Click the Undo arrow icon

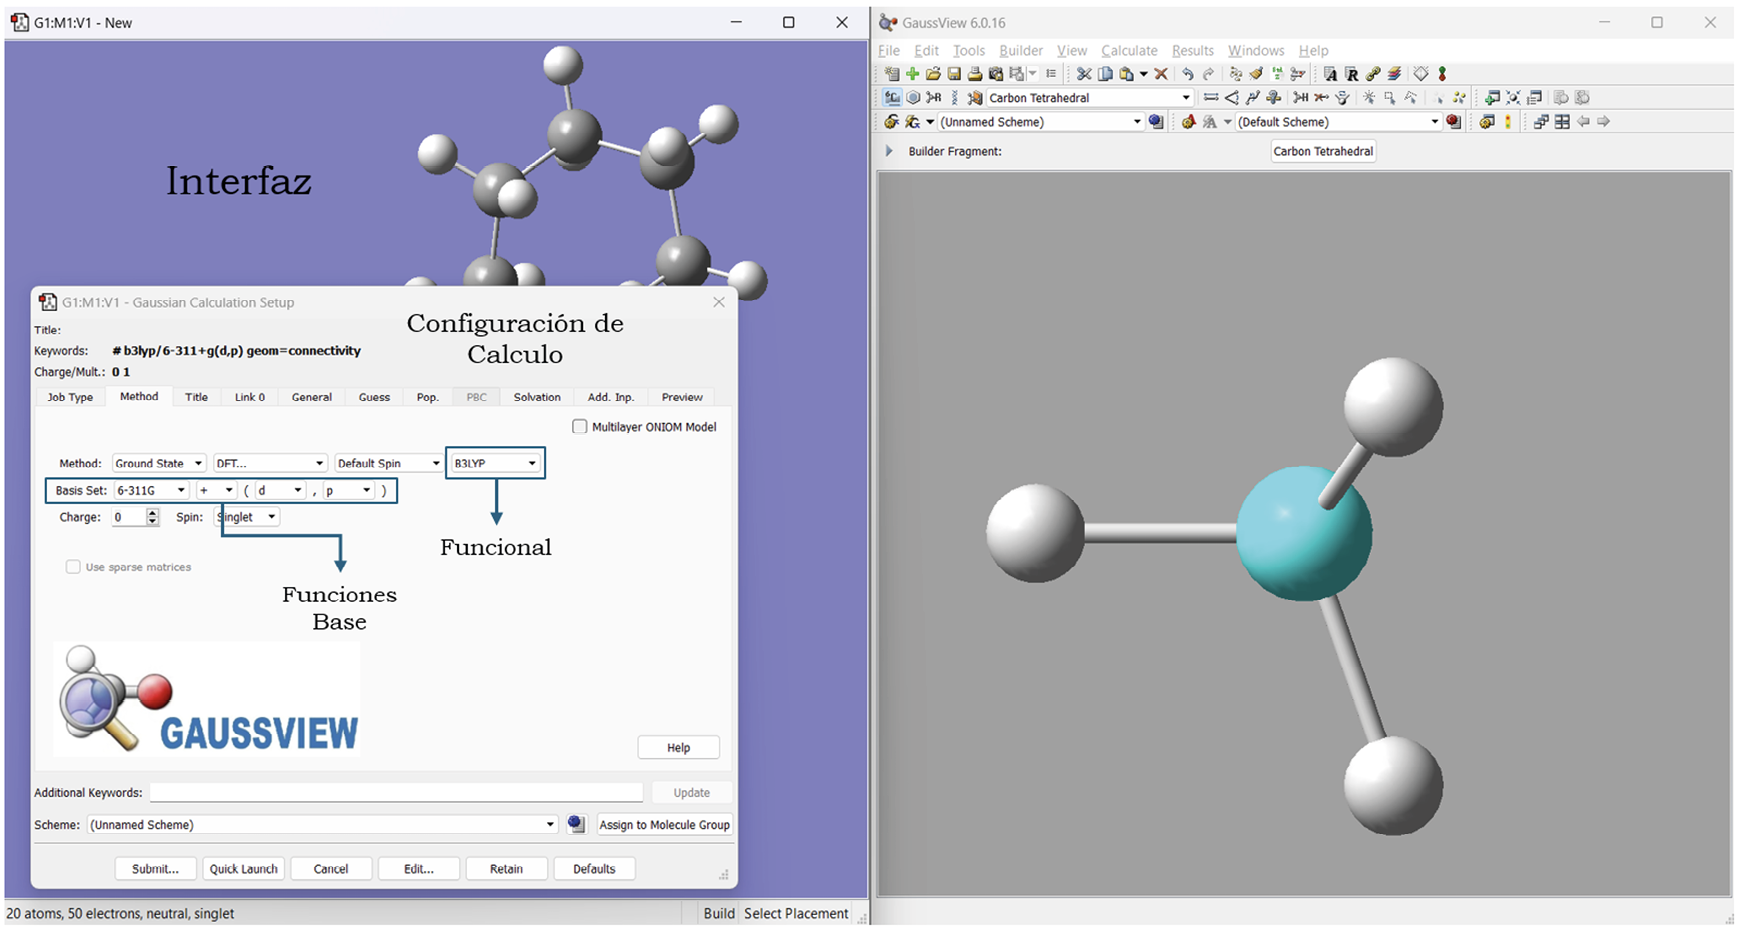1187,74
